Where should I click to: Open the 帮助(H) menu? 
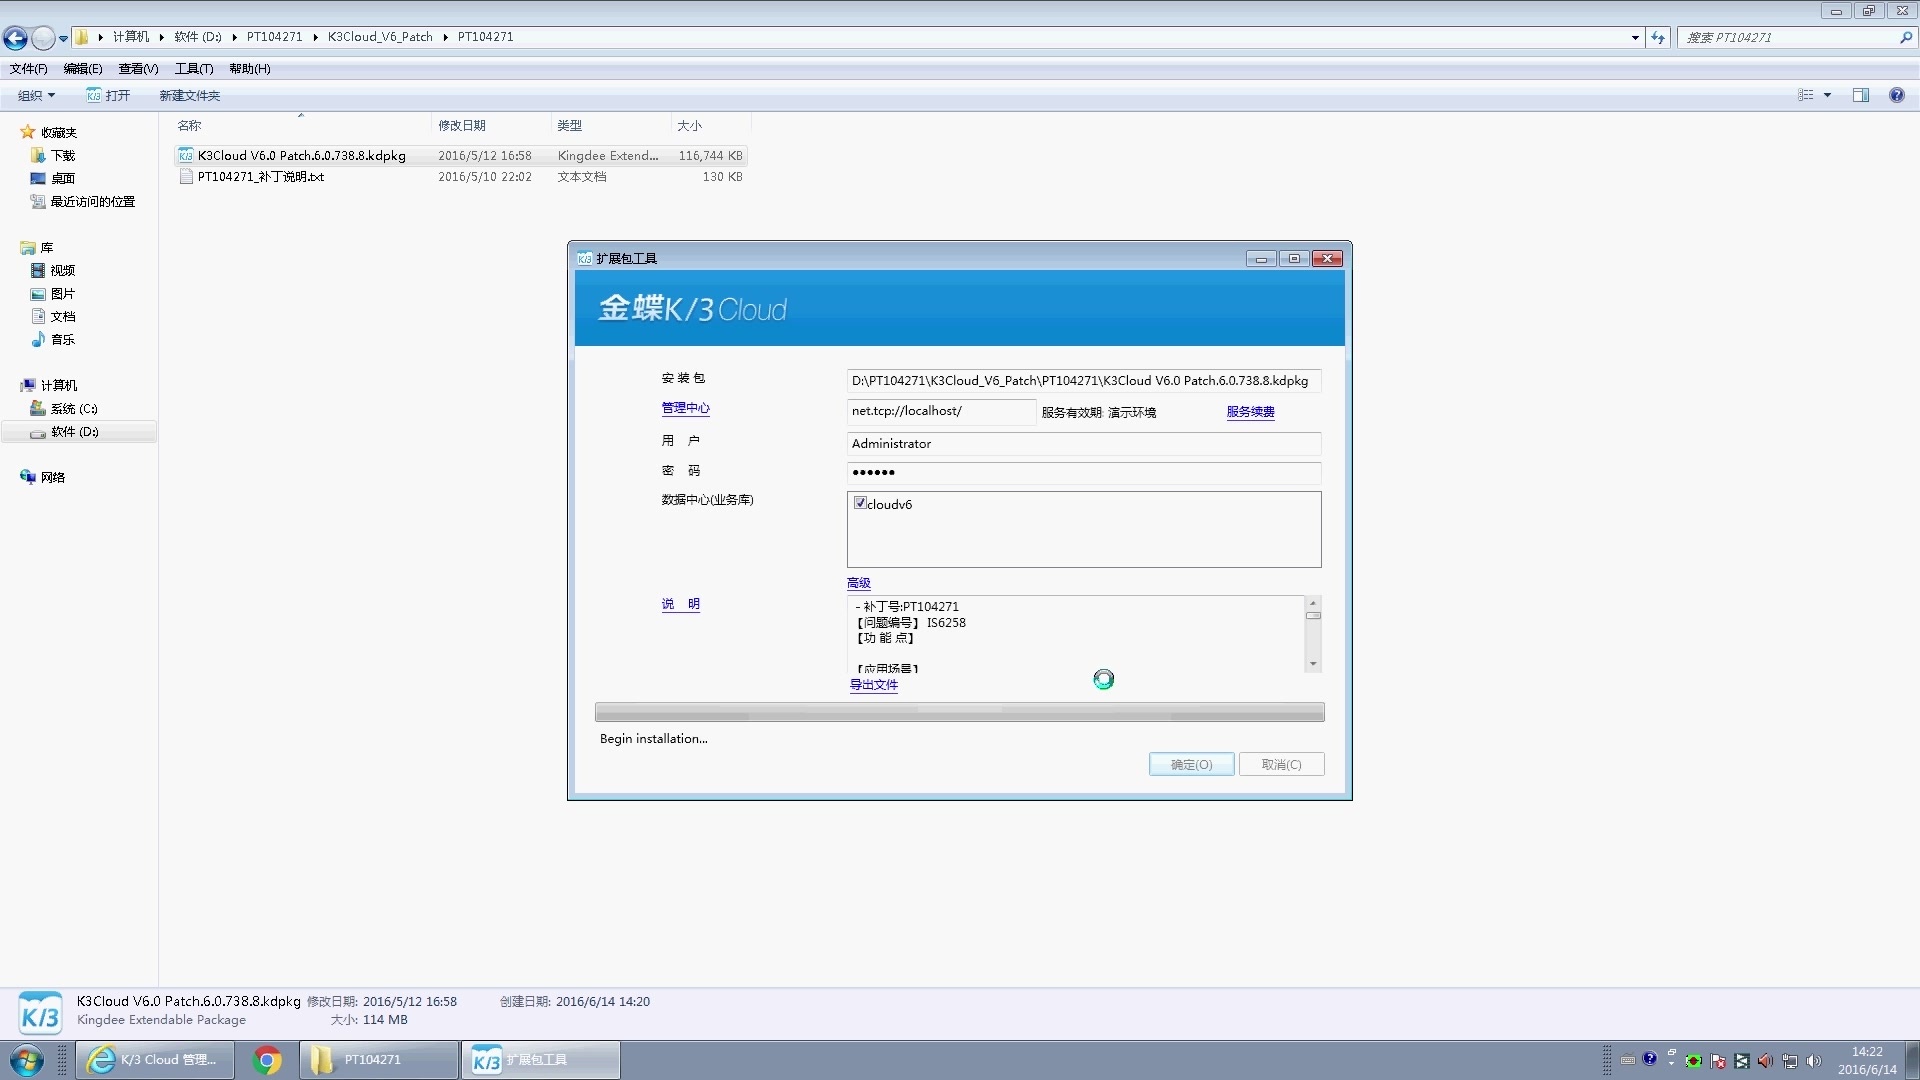250,69
